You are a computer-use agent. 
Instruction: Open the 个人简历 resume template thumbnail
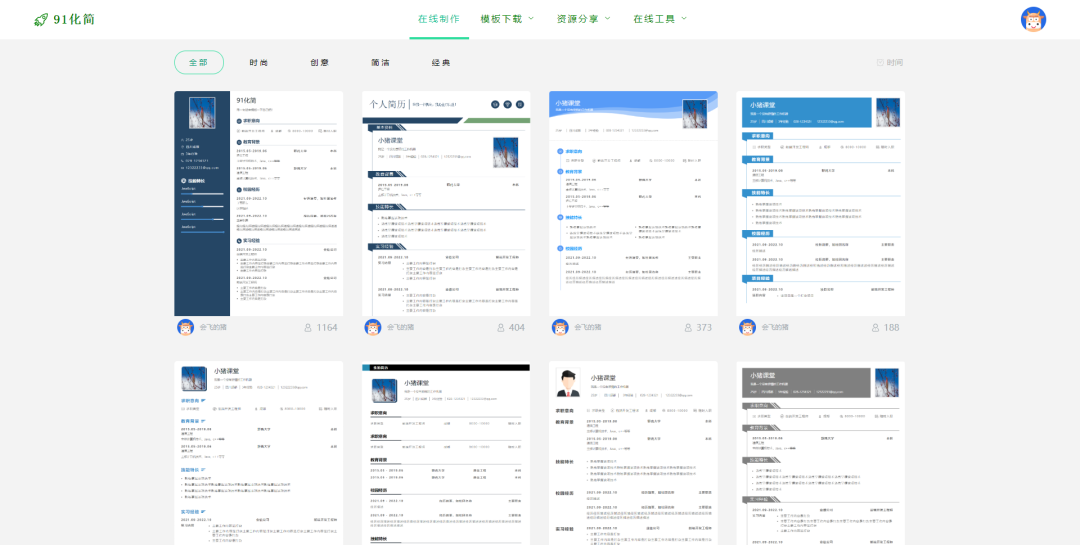point(446,203)
